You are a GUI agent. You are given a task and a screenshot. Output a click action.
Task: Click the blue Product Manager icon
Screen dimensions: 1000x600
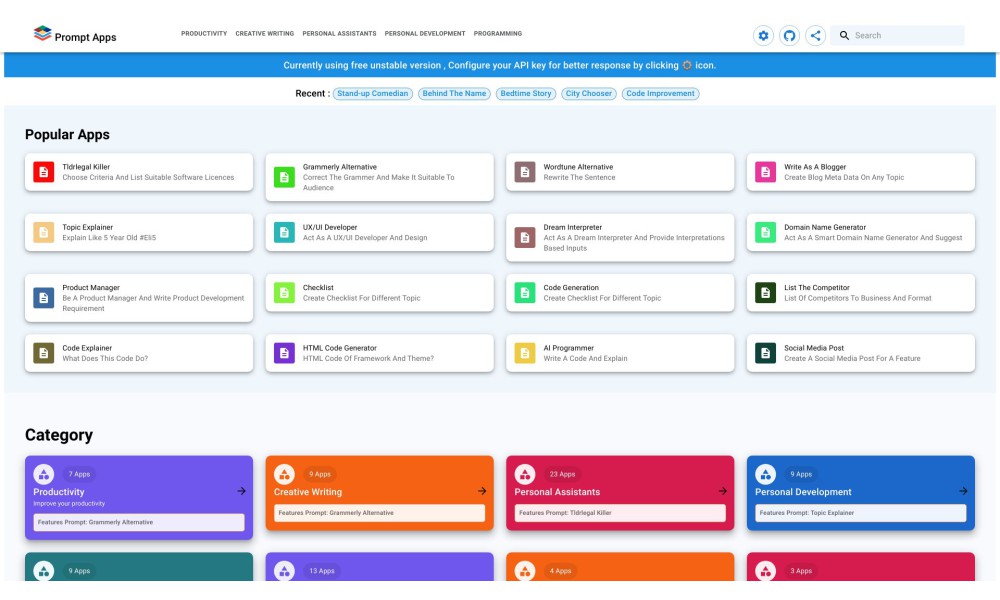(x=43, y=298)
